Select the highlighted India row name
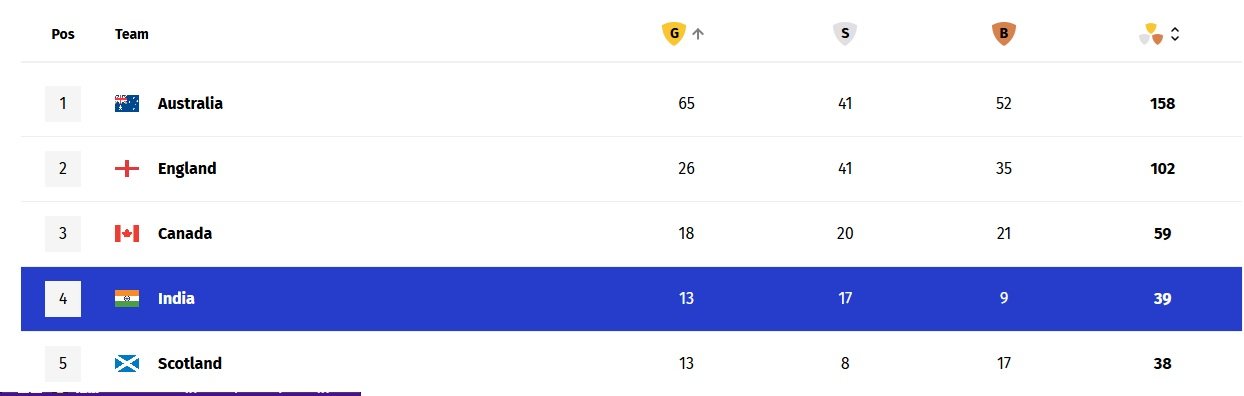 tap(176, 298)
